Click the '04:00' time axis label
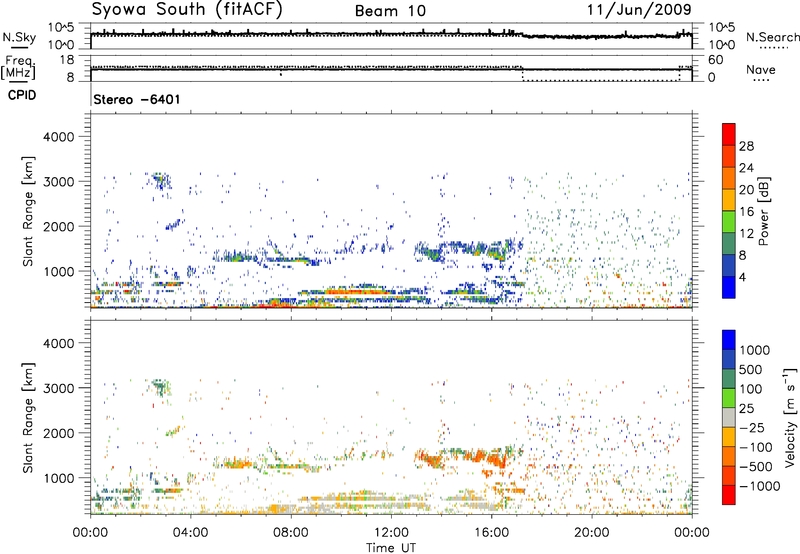The height and width of the screenshot is (554, 800). point(190,533)
